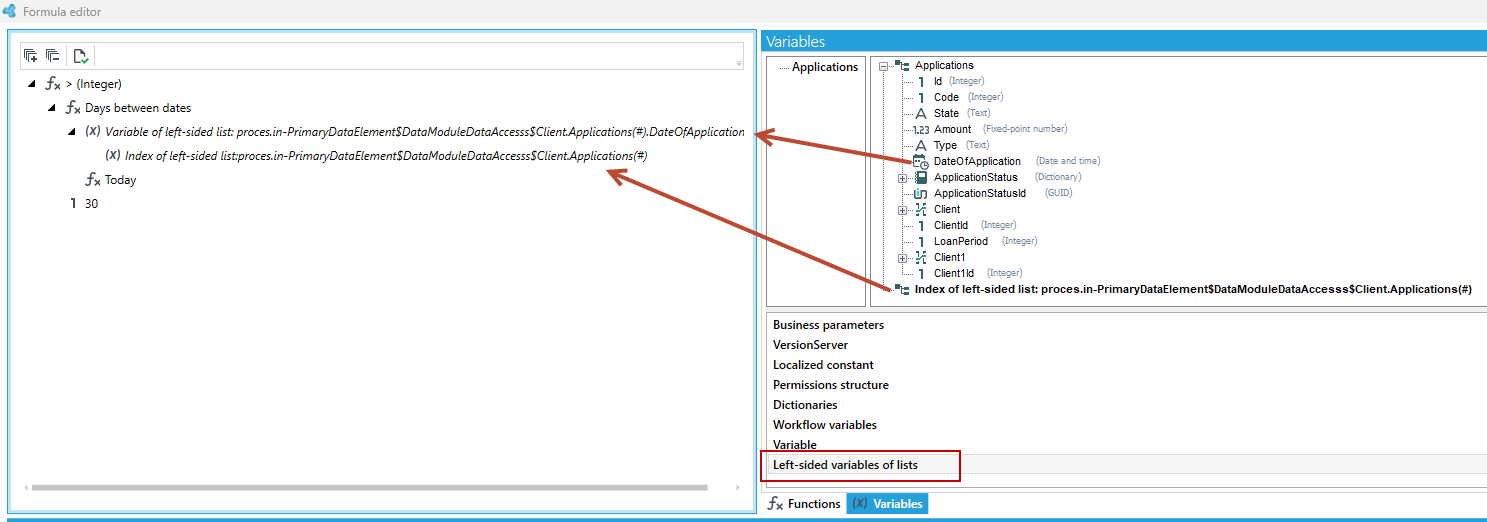Image resolution: width=1487 pixels, height=522 pixels.
Task: Open the Business parameters category
Action: [x=829, y=325]
